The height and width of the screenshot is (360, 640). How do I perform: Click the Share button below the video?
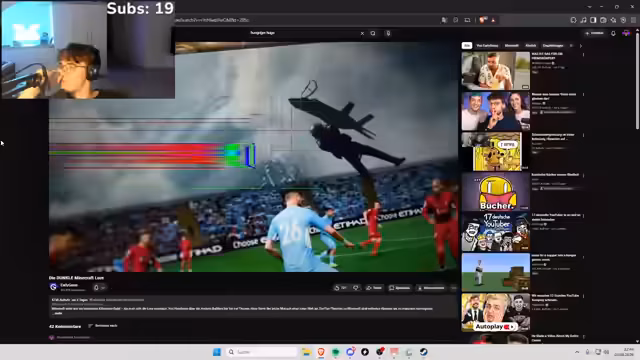click(x=374, y=288)
